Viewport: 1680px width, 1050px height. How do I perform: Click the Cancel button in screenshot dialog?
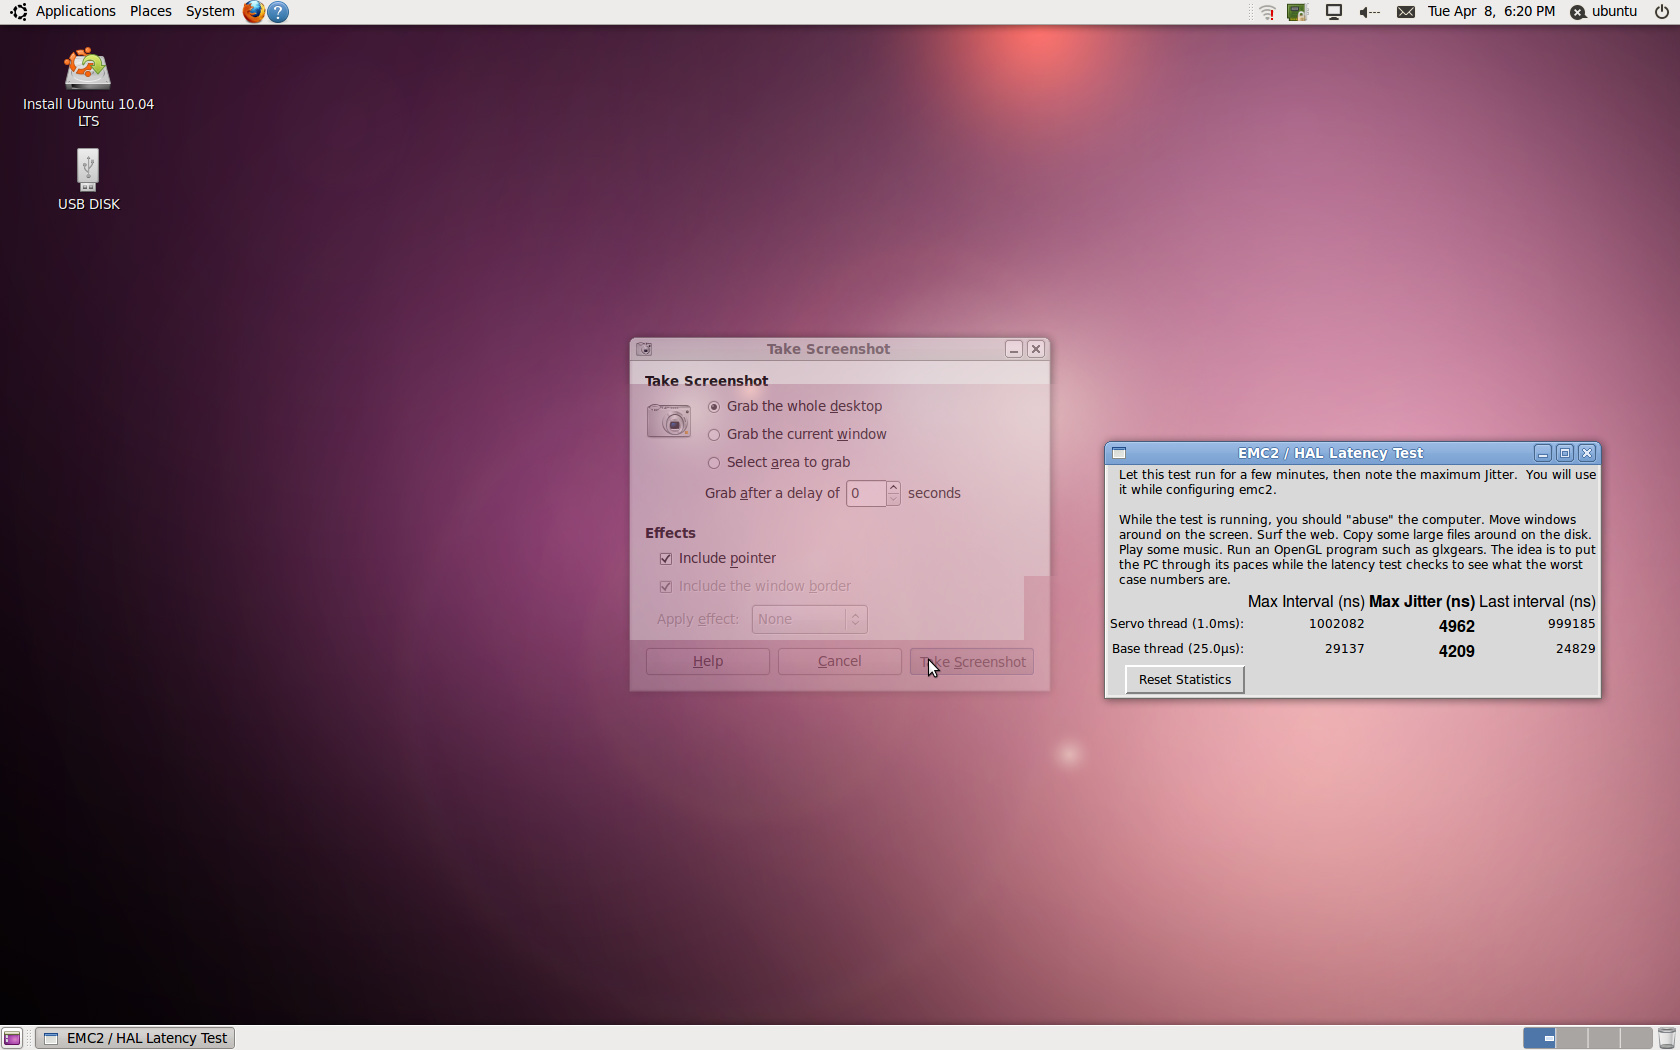coord(839,661)
